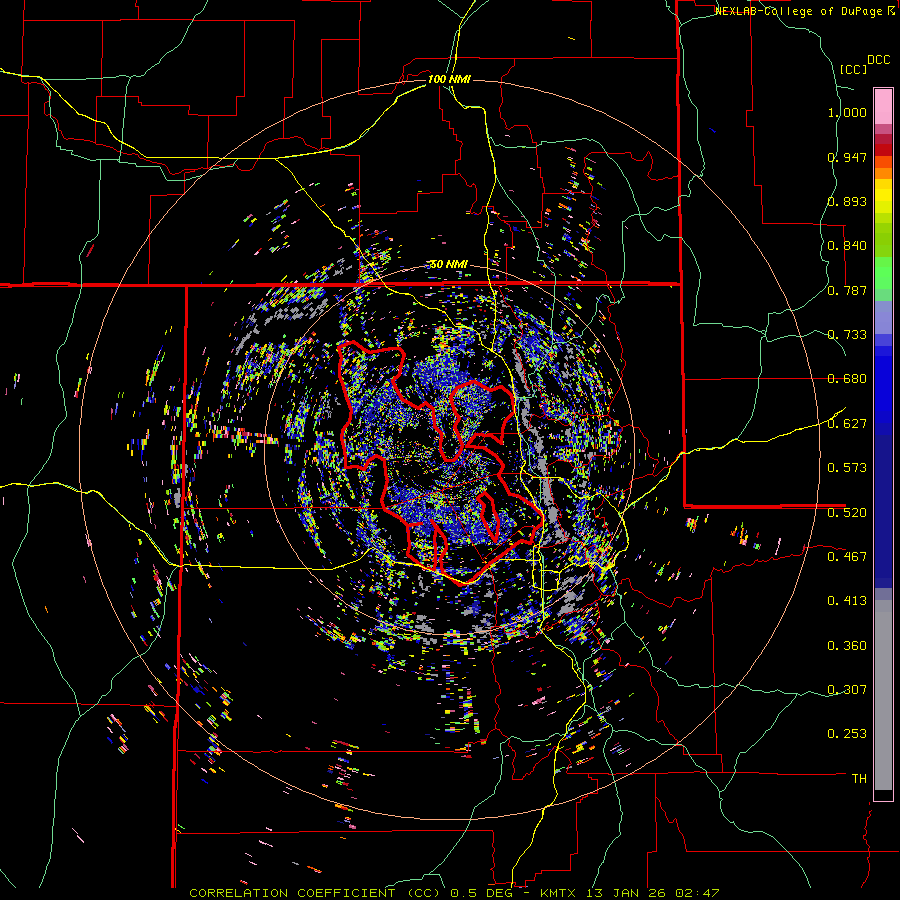Click the 0.733 legend value

click(x=847, y=335)
